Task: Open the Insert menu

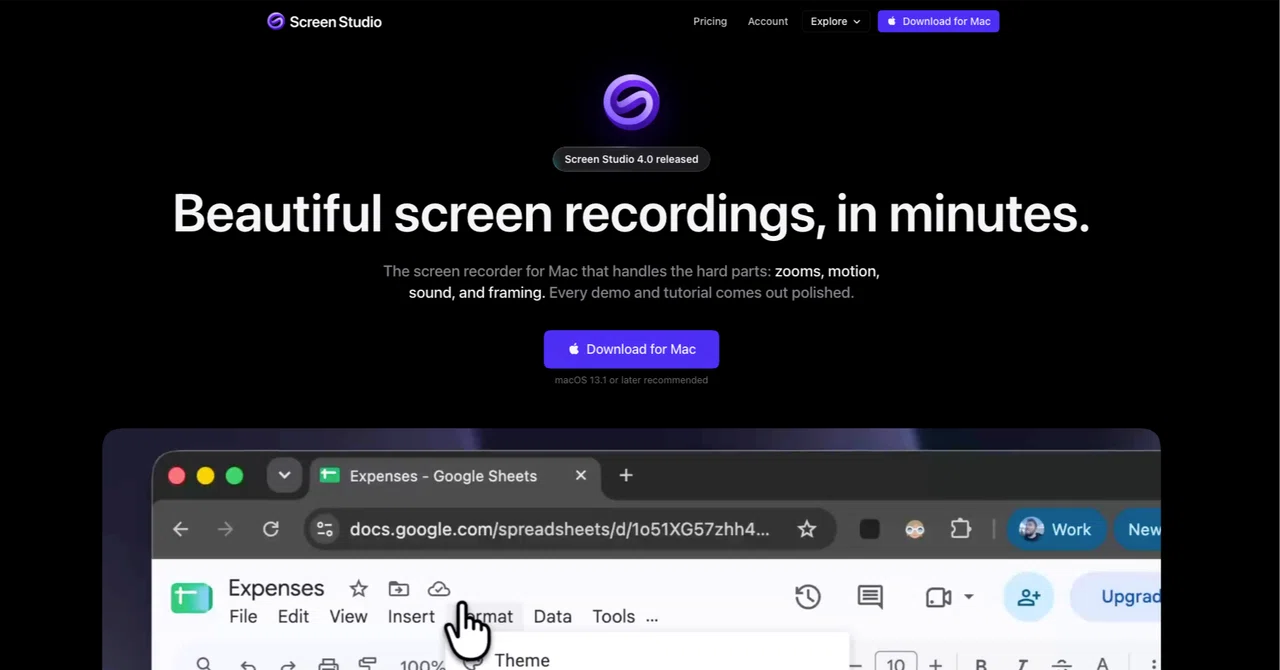Action: coord(411,616)
